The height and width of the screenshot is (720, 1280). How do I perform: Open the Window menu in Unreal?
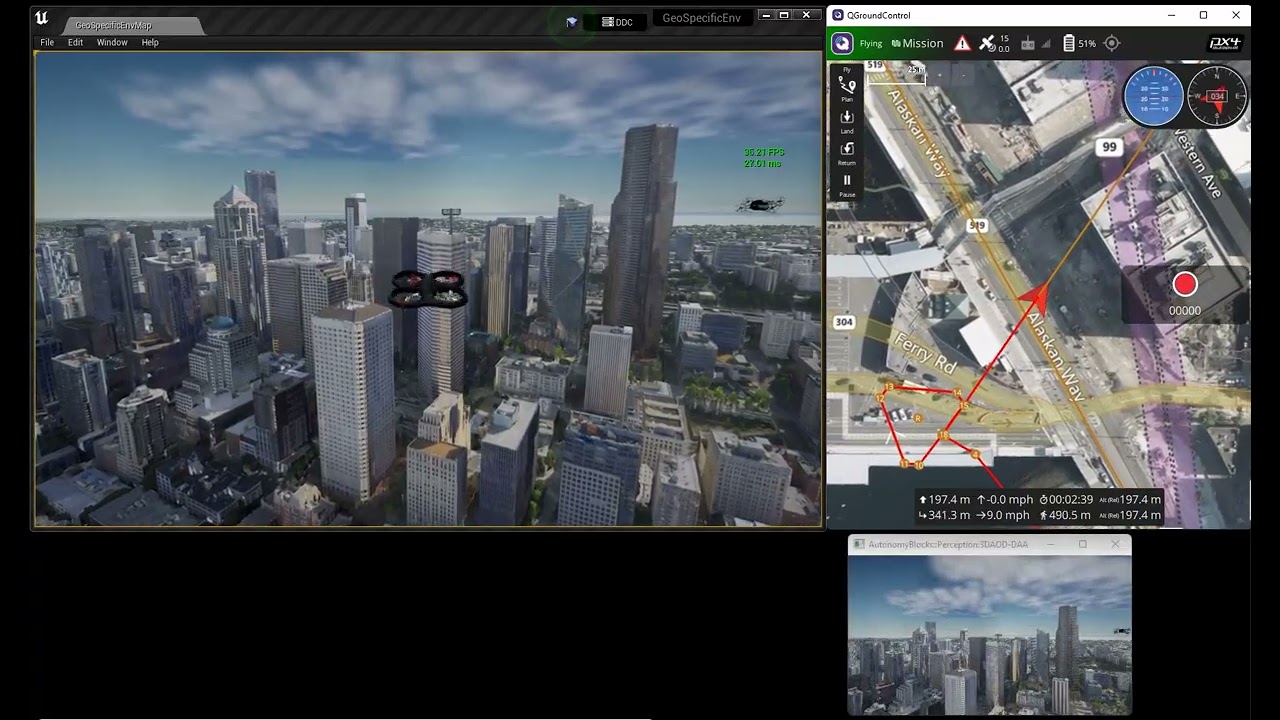pos(112,42)
